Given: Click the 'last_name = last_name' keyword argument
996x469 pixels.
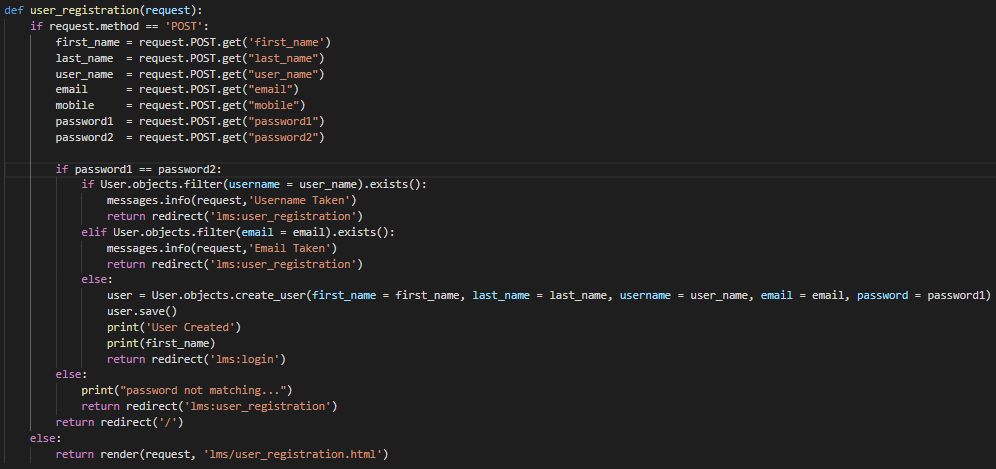Looking at the screenshot, I should pos(539,296).
